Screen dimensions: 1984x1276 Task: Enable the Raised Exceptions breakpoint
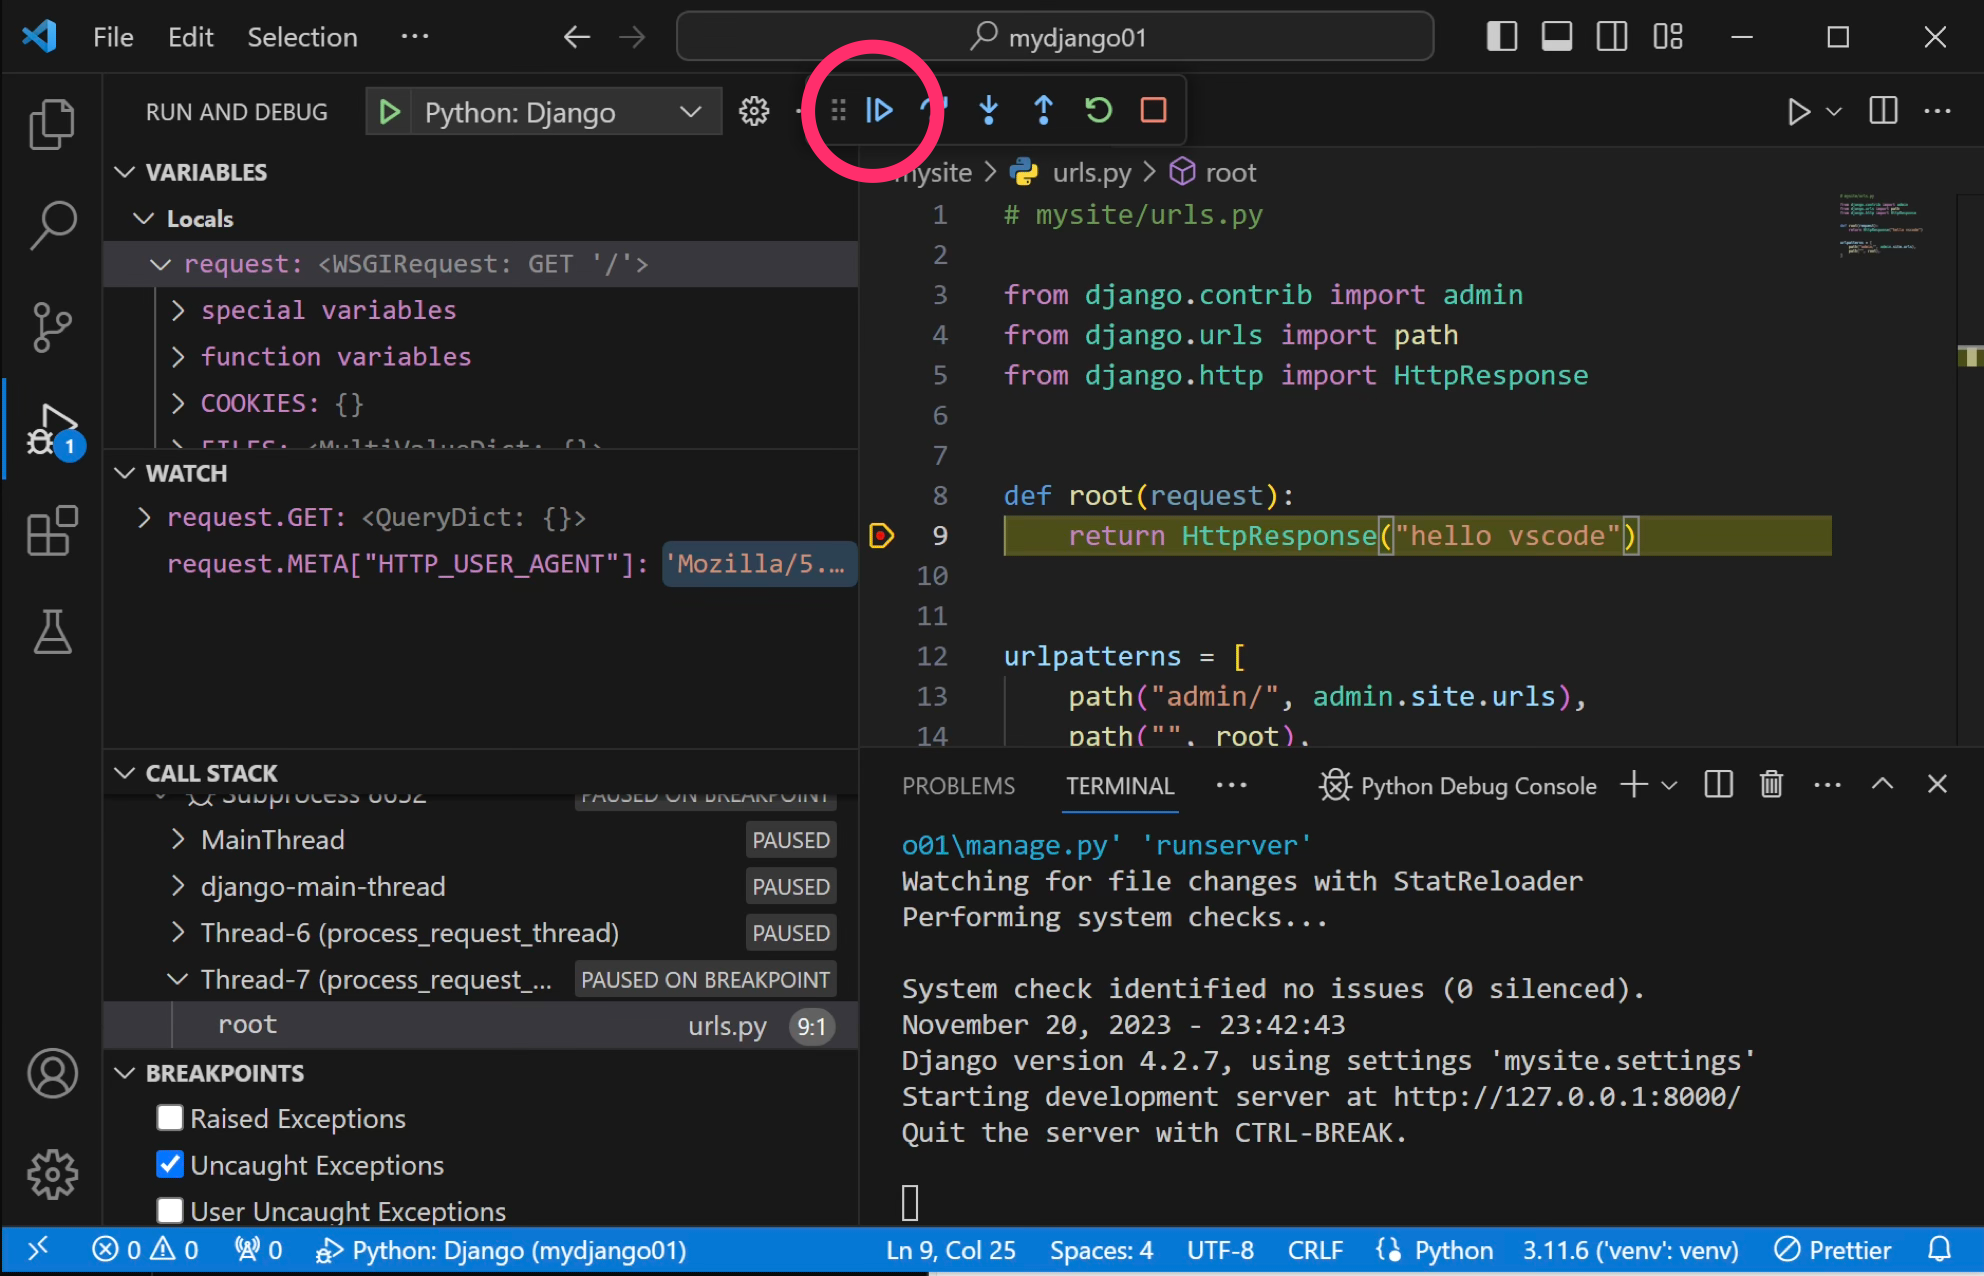click(169, 1118)
